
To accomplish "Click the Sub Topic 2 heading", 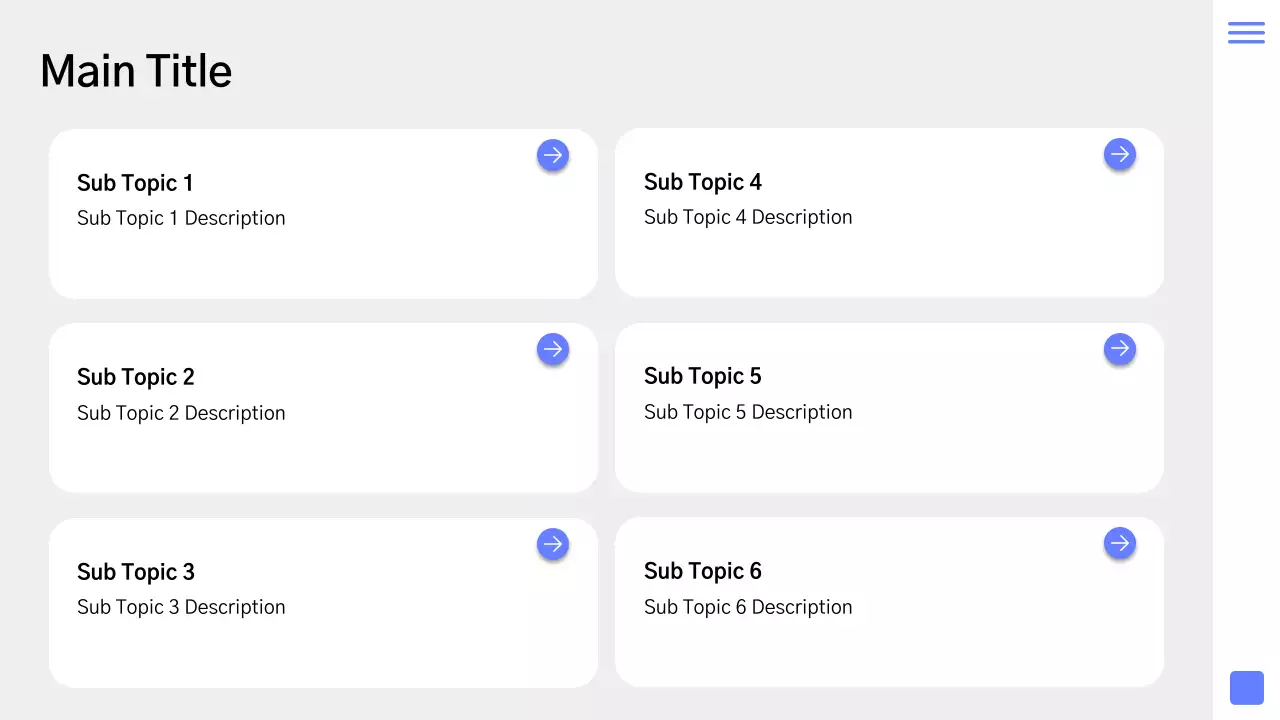I will pos(136,377).
